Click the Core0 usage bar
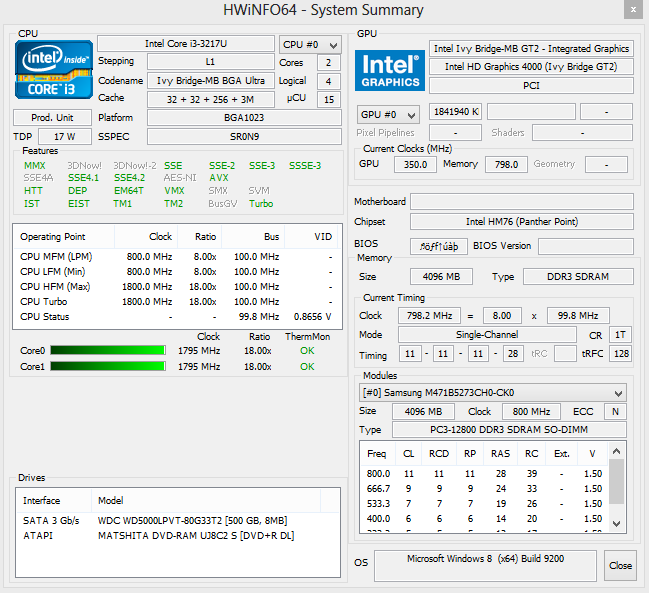The width and height of the screenshot is (649, 593). coord(108,351)
